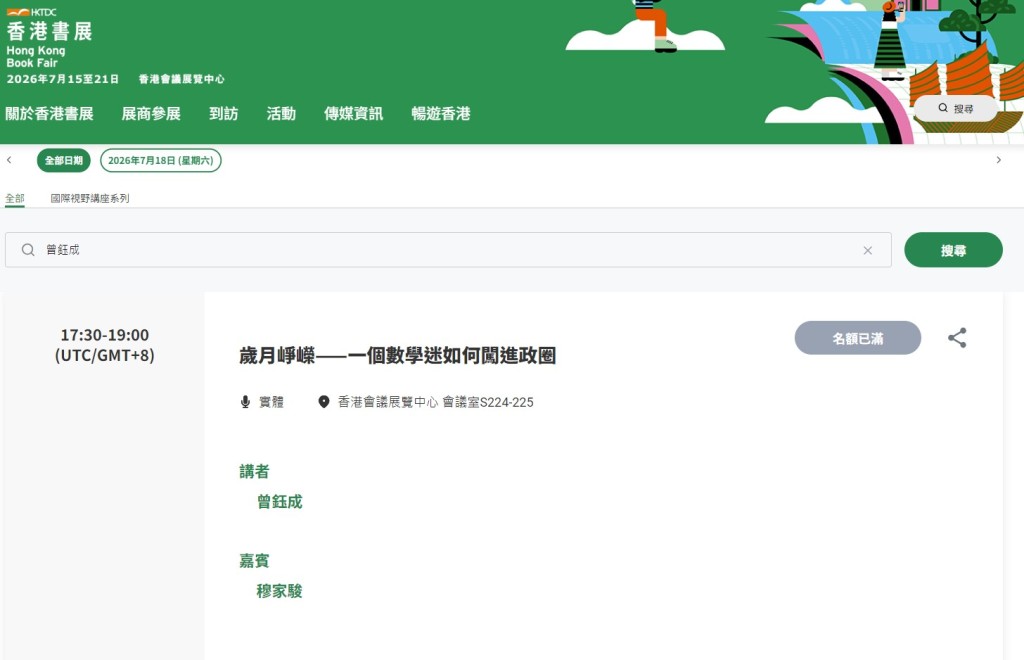This screenshot has width=1024, height=660.
Task: Click the (UTC/GMT+8) timezone text
Action: tap(105, 356)
